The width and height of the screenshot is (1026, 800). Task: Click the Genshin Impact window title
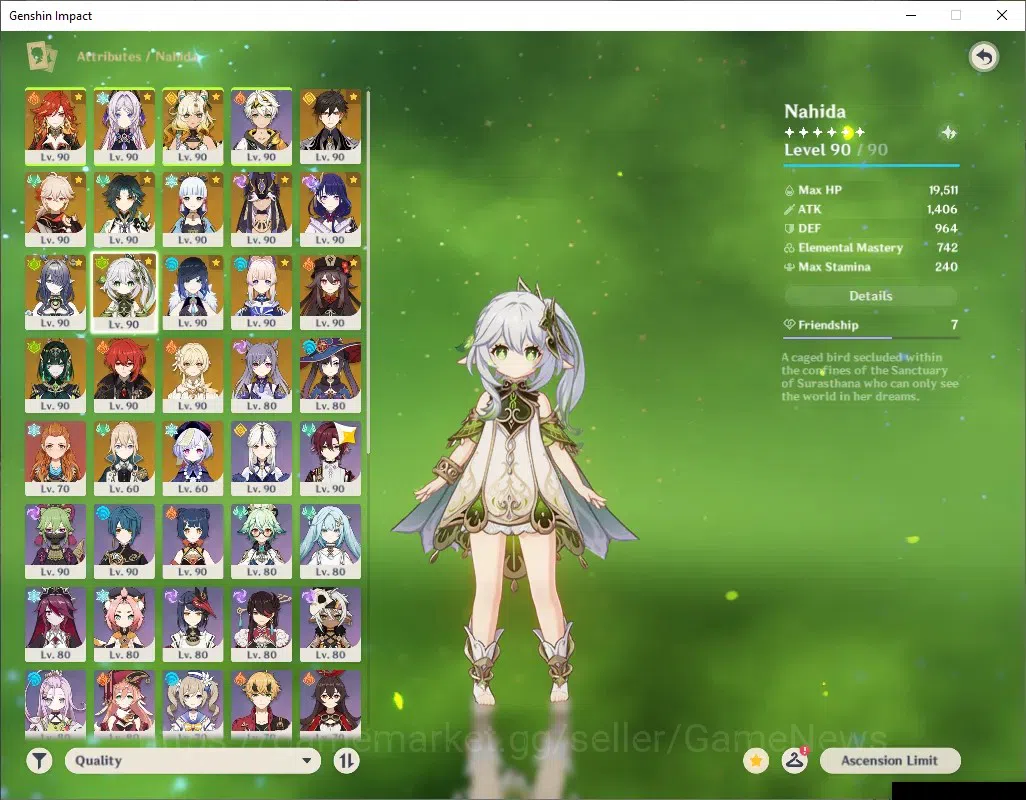point(50,16)
